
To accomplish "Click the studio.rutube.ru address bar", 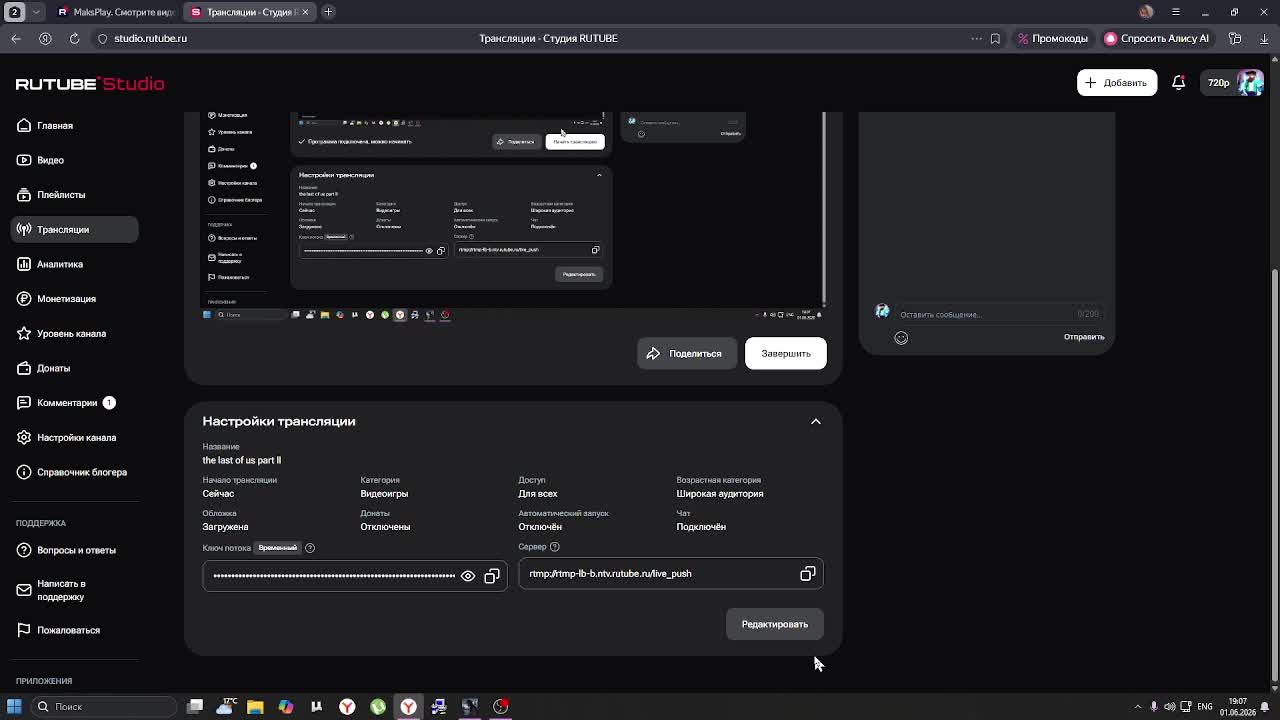I will 150,38.
